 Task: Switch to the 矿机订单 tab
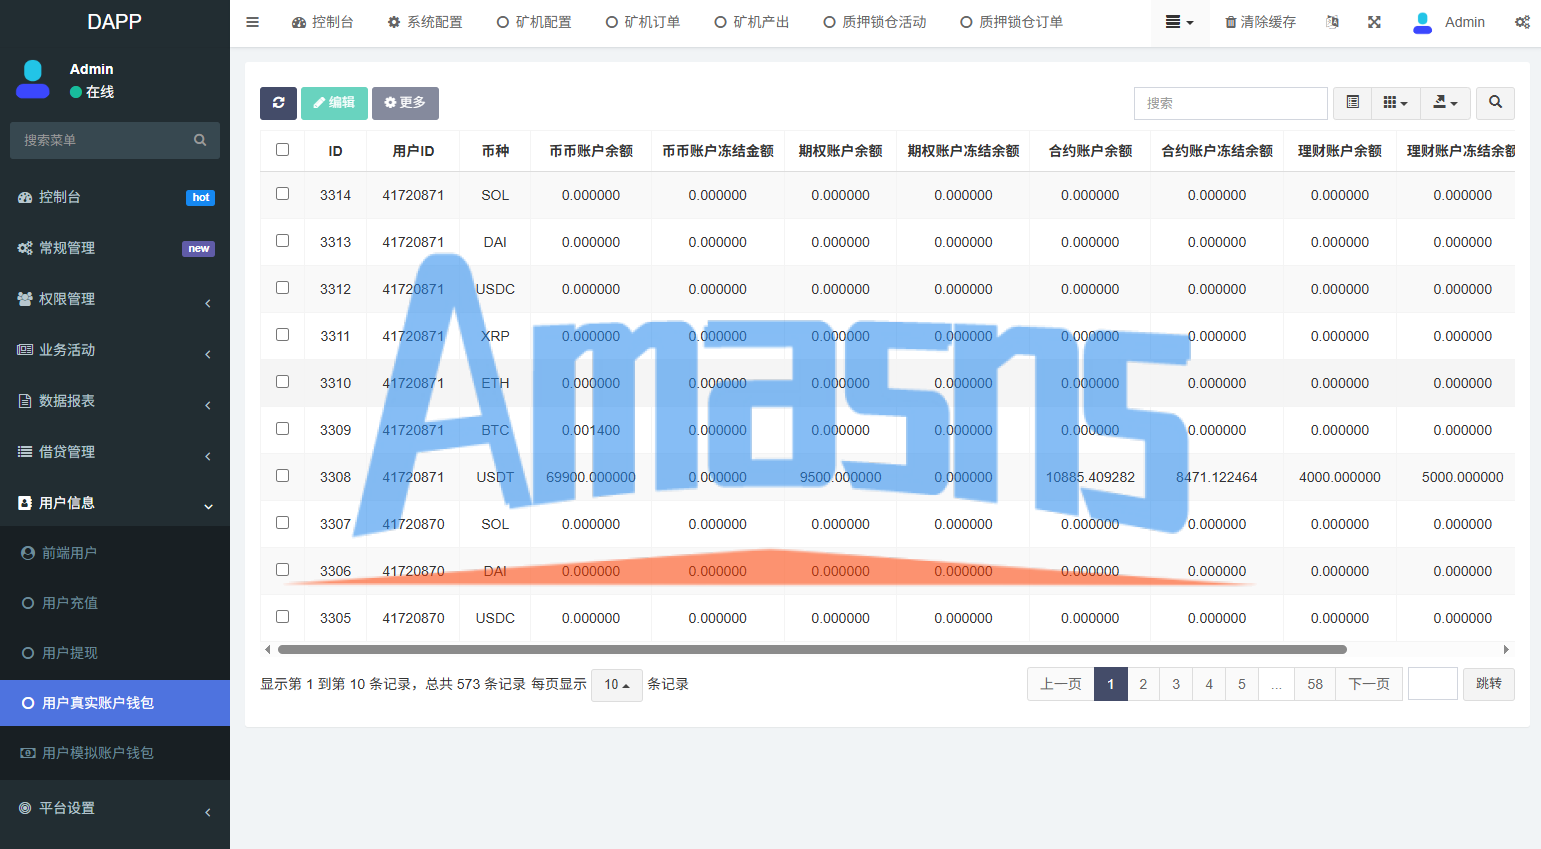click(643, 22)
